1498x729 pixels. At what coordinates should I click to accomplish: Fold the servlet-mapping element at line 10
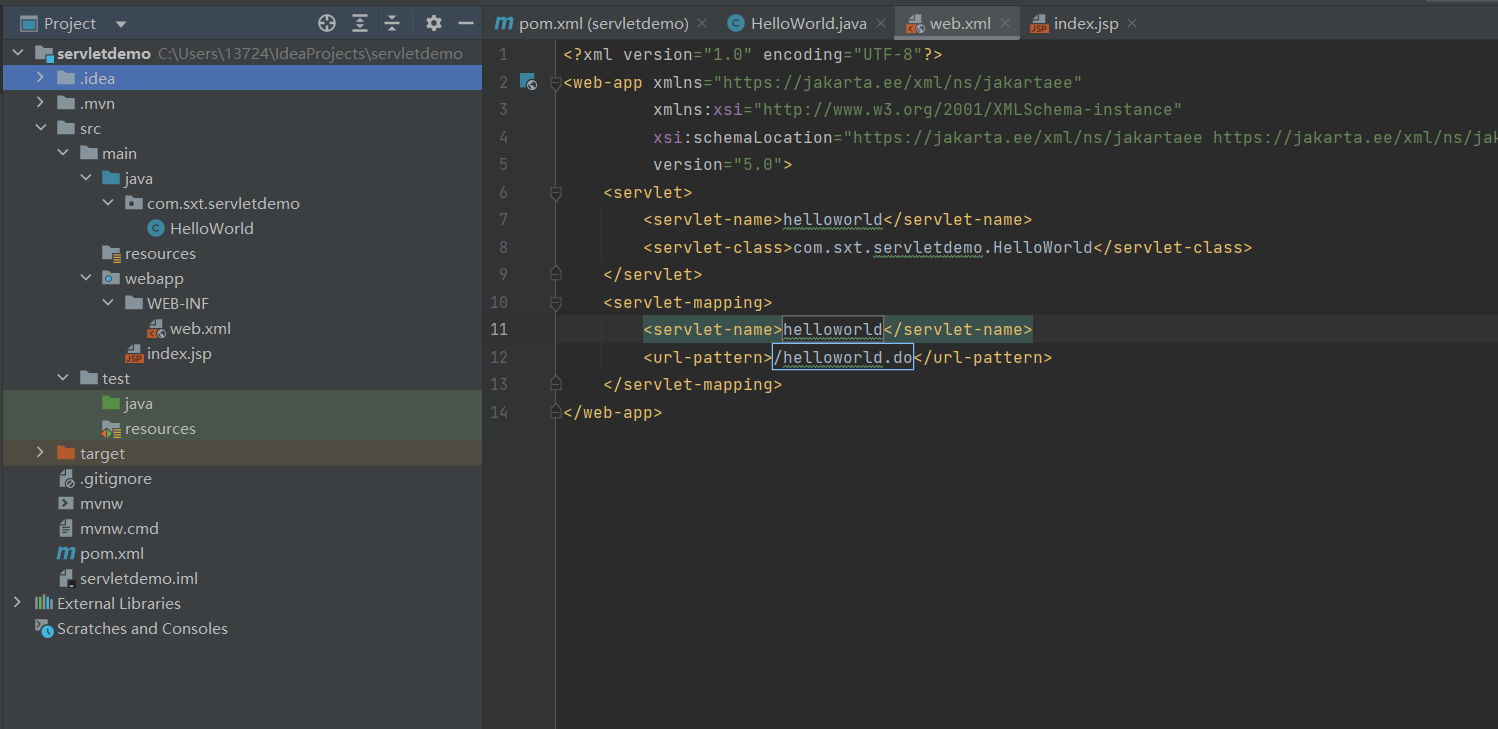click(x=556, y=302)
